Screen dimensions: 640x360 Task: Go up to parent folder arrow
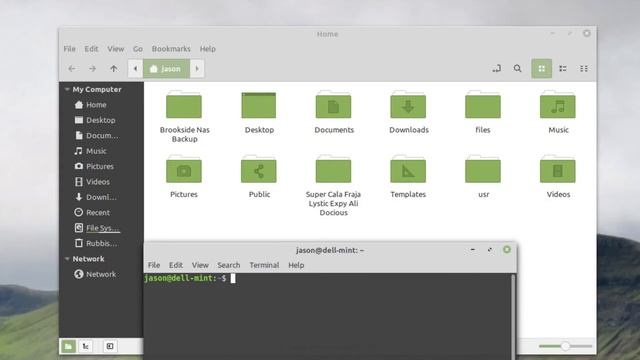coord(114,69)
